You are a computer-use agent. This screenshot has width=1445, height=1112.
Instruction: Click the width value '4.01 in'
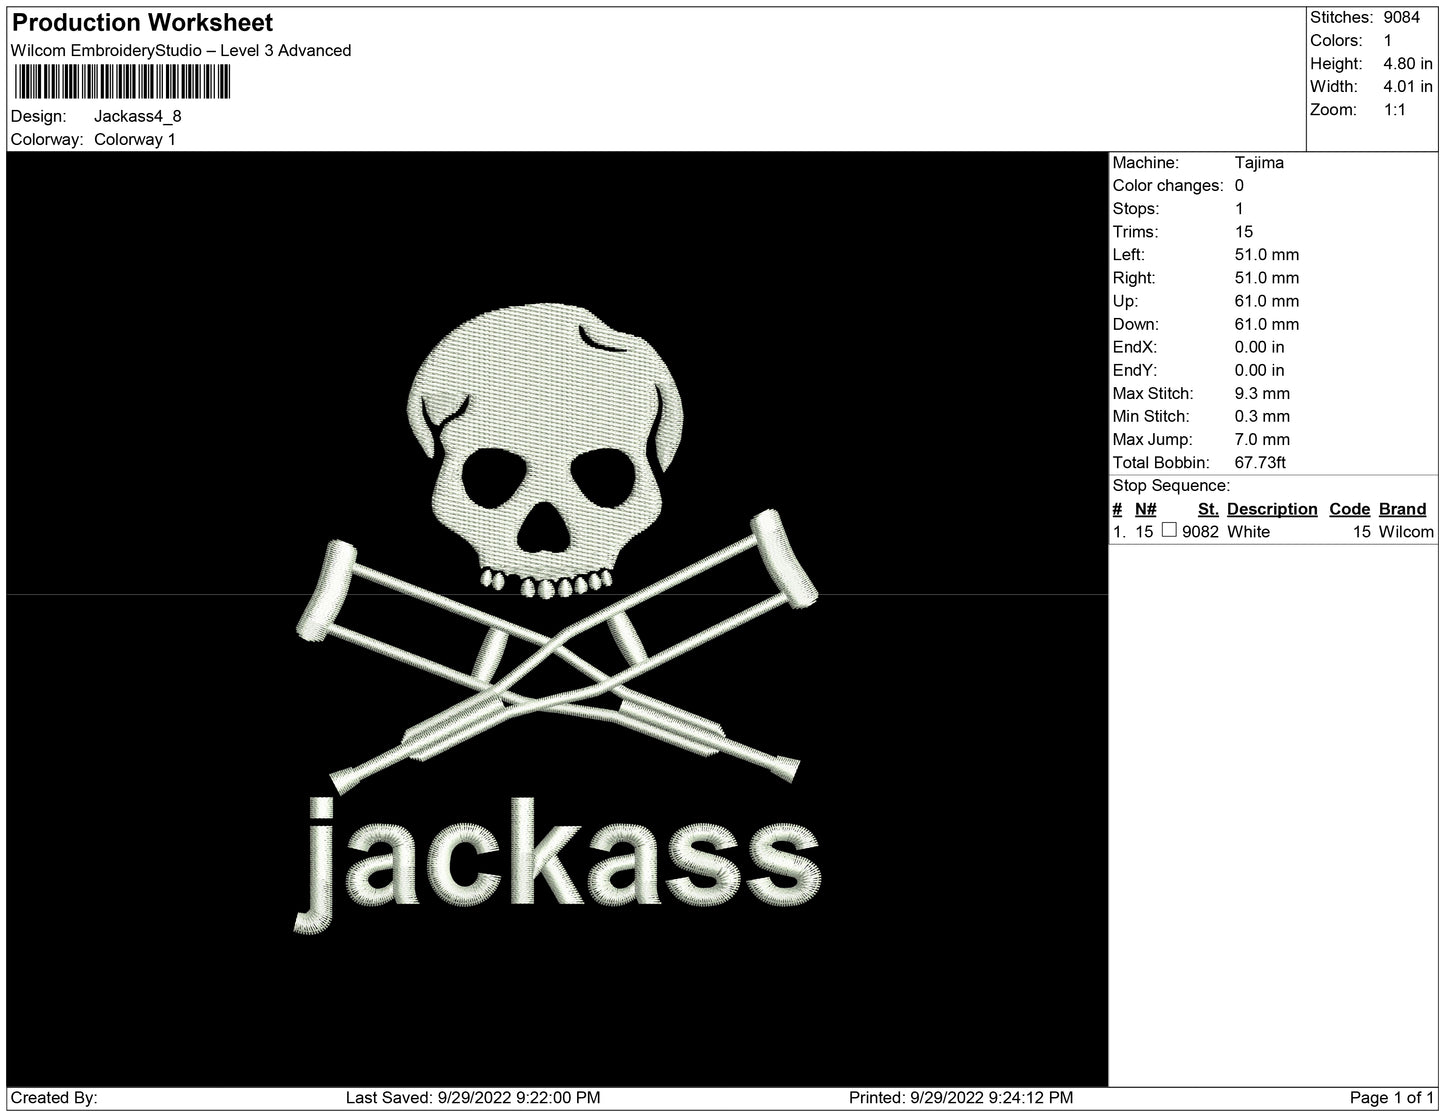click(x=1408, y=86)
